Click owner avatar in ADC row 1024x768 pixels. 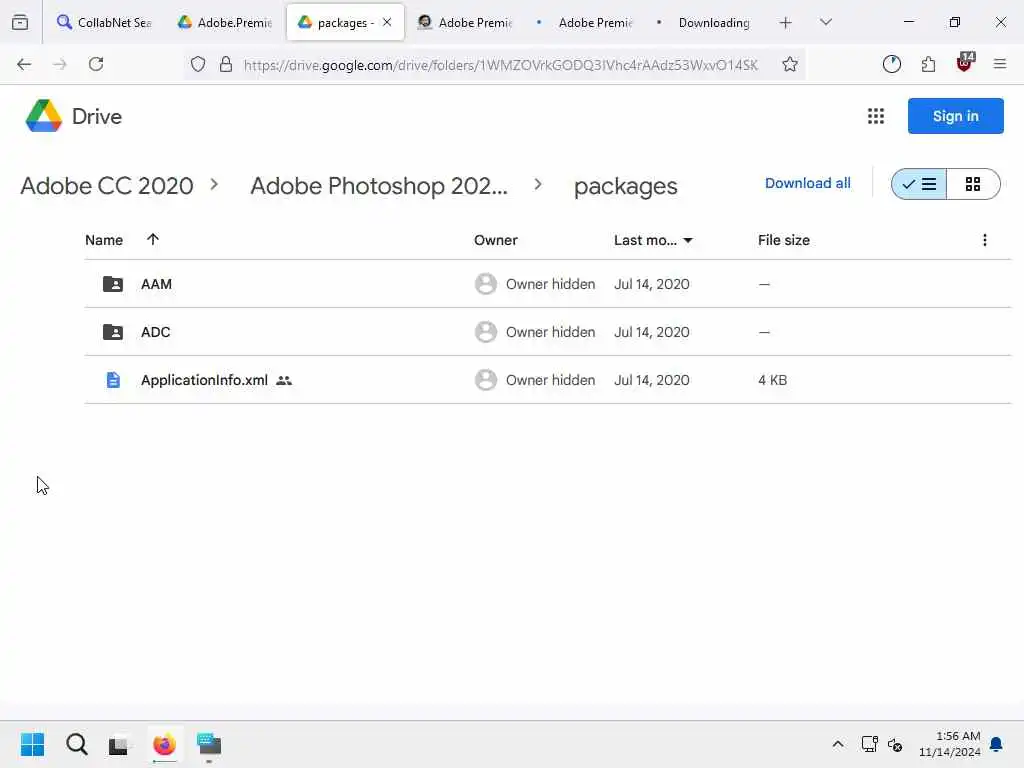pyautogui.click(x=485, y=332)
